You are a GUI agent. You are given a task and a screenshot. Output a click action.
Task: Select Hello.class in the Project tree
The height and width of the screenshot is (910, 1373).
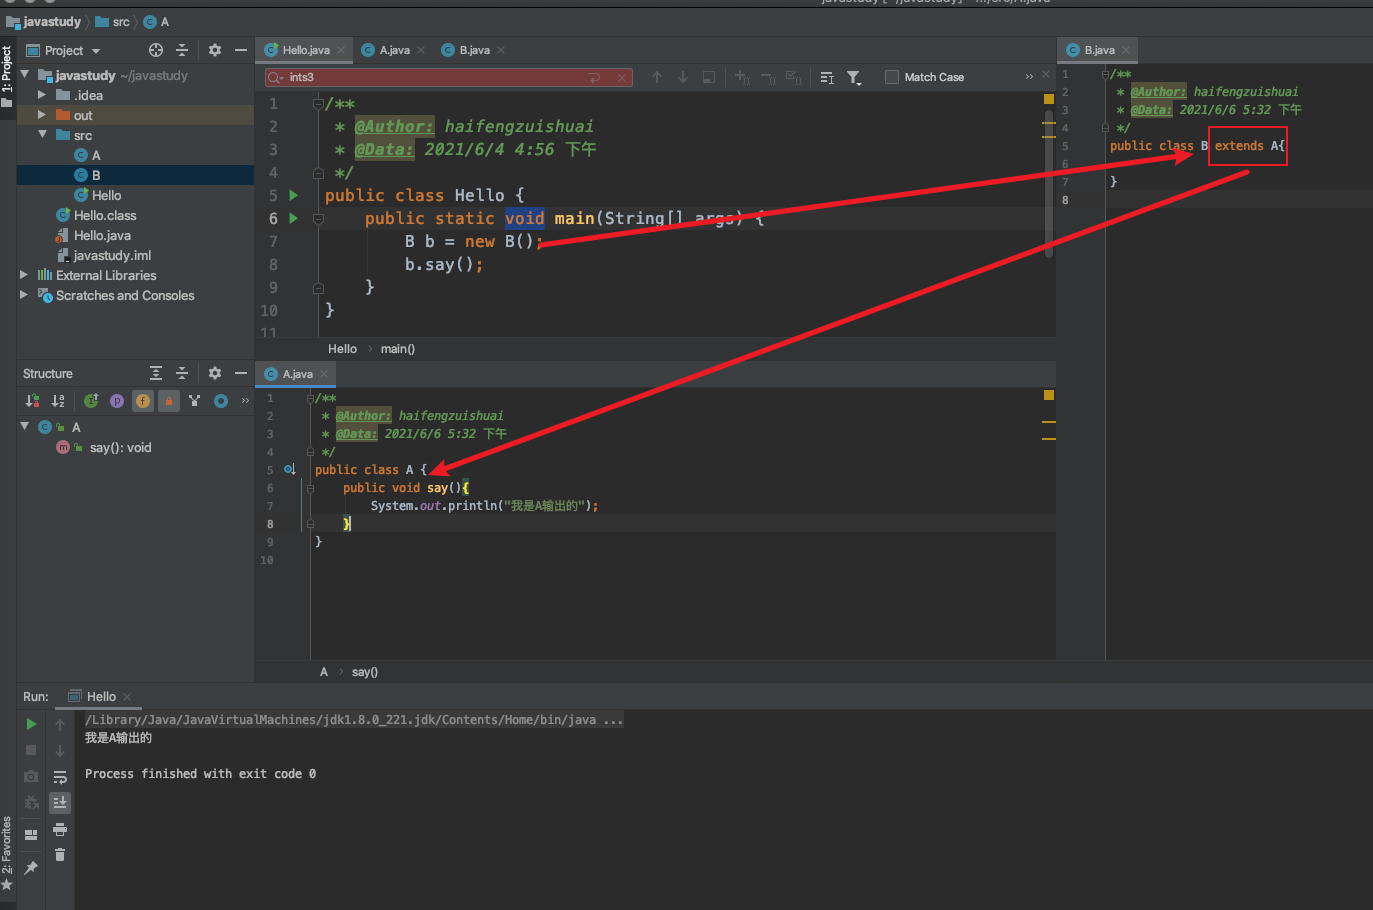[97, 215]
